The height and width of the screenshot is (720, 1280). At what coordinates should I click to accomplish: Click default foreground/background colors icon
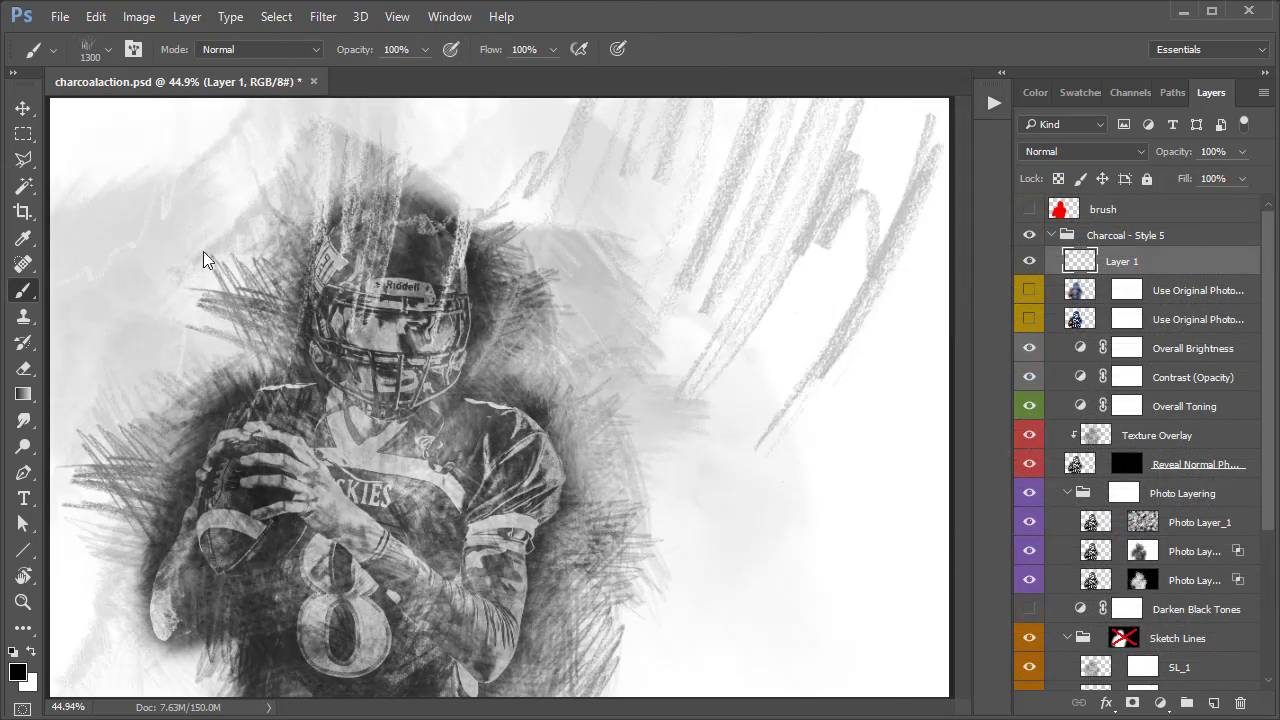(x=13, y=651)
